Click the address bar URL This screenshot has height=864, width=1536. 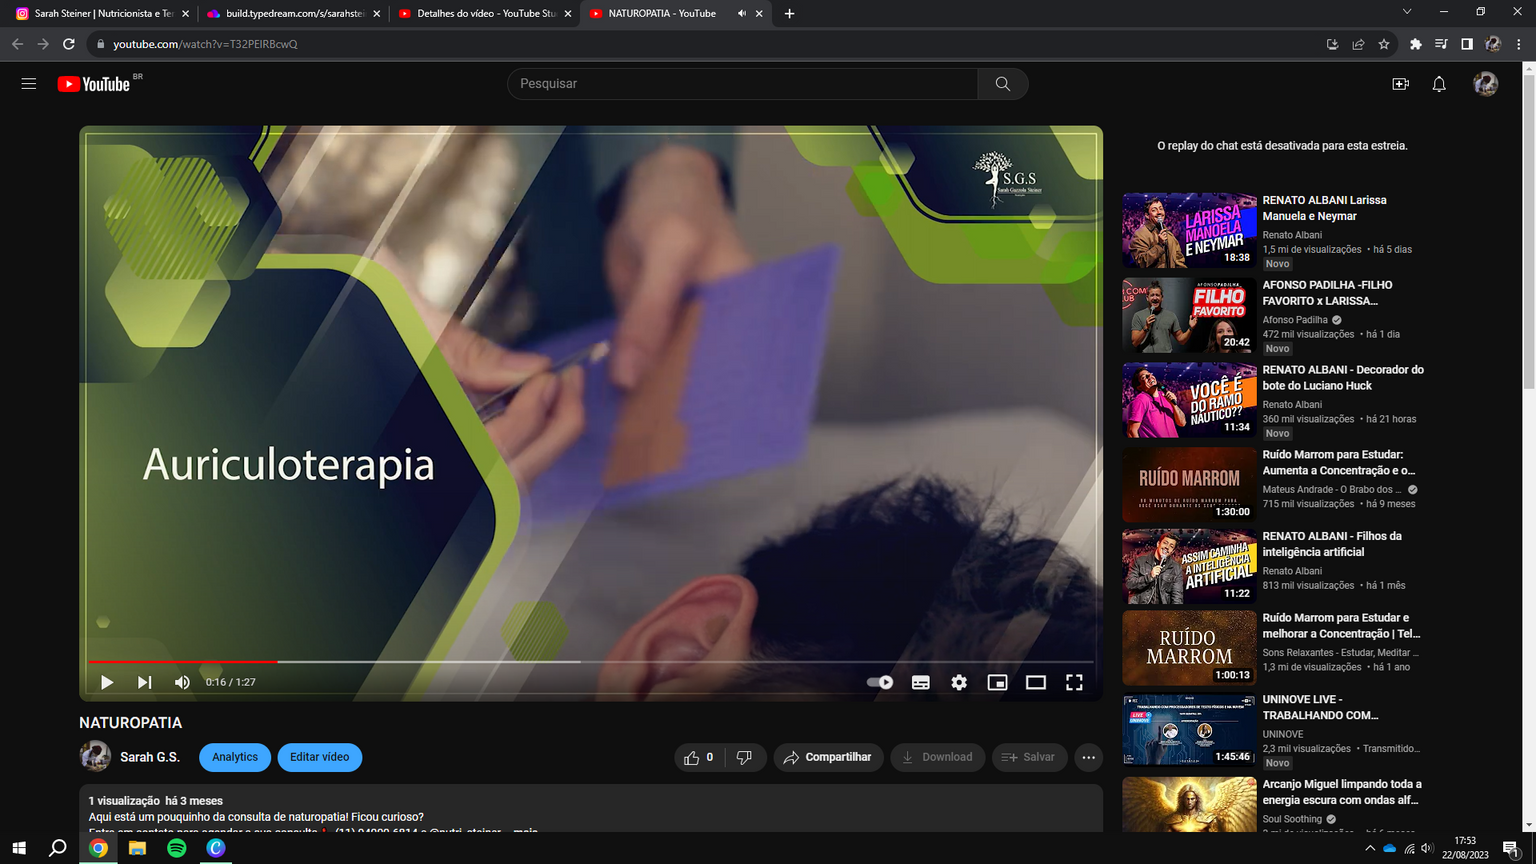(x=205, y=44)
